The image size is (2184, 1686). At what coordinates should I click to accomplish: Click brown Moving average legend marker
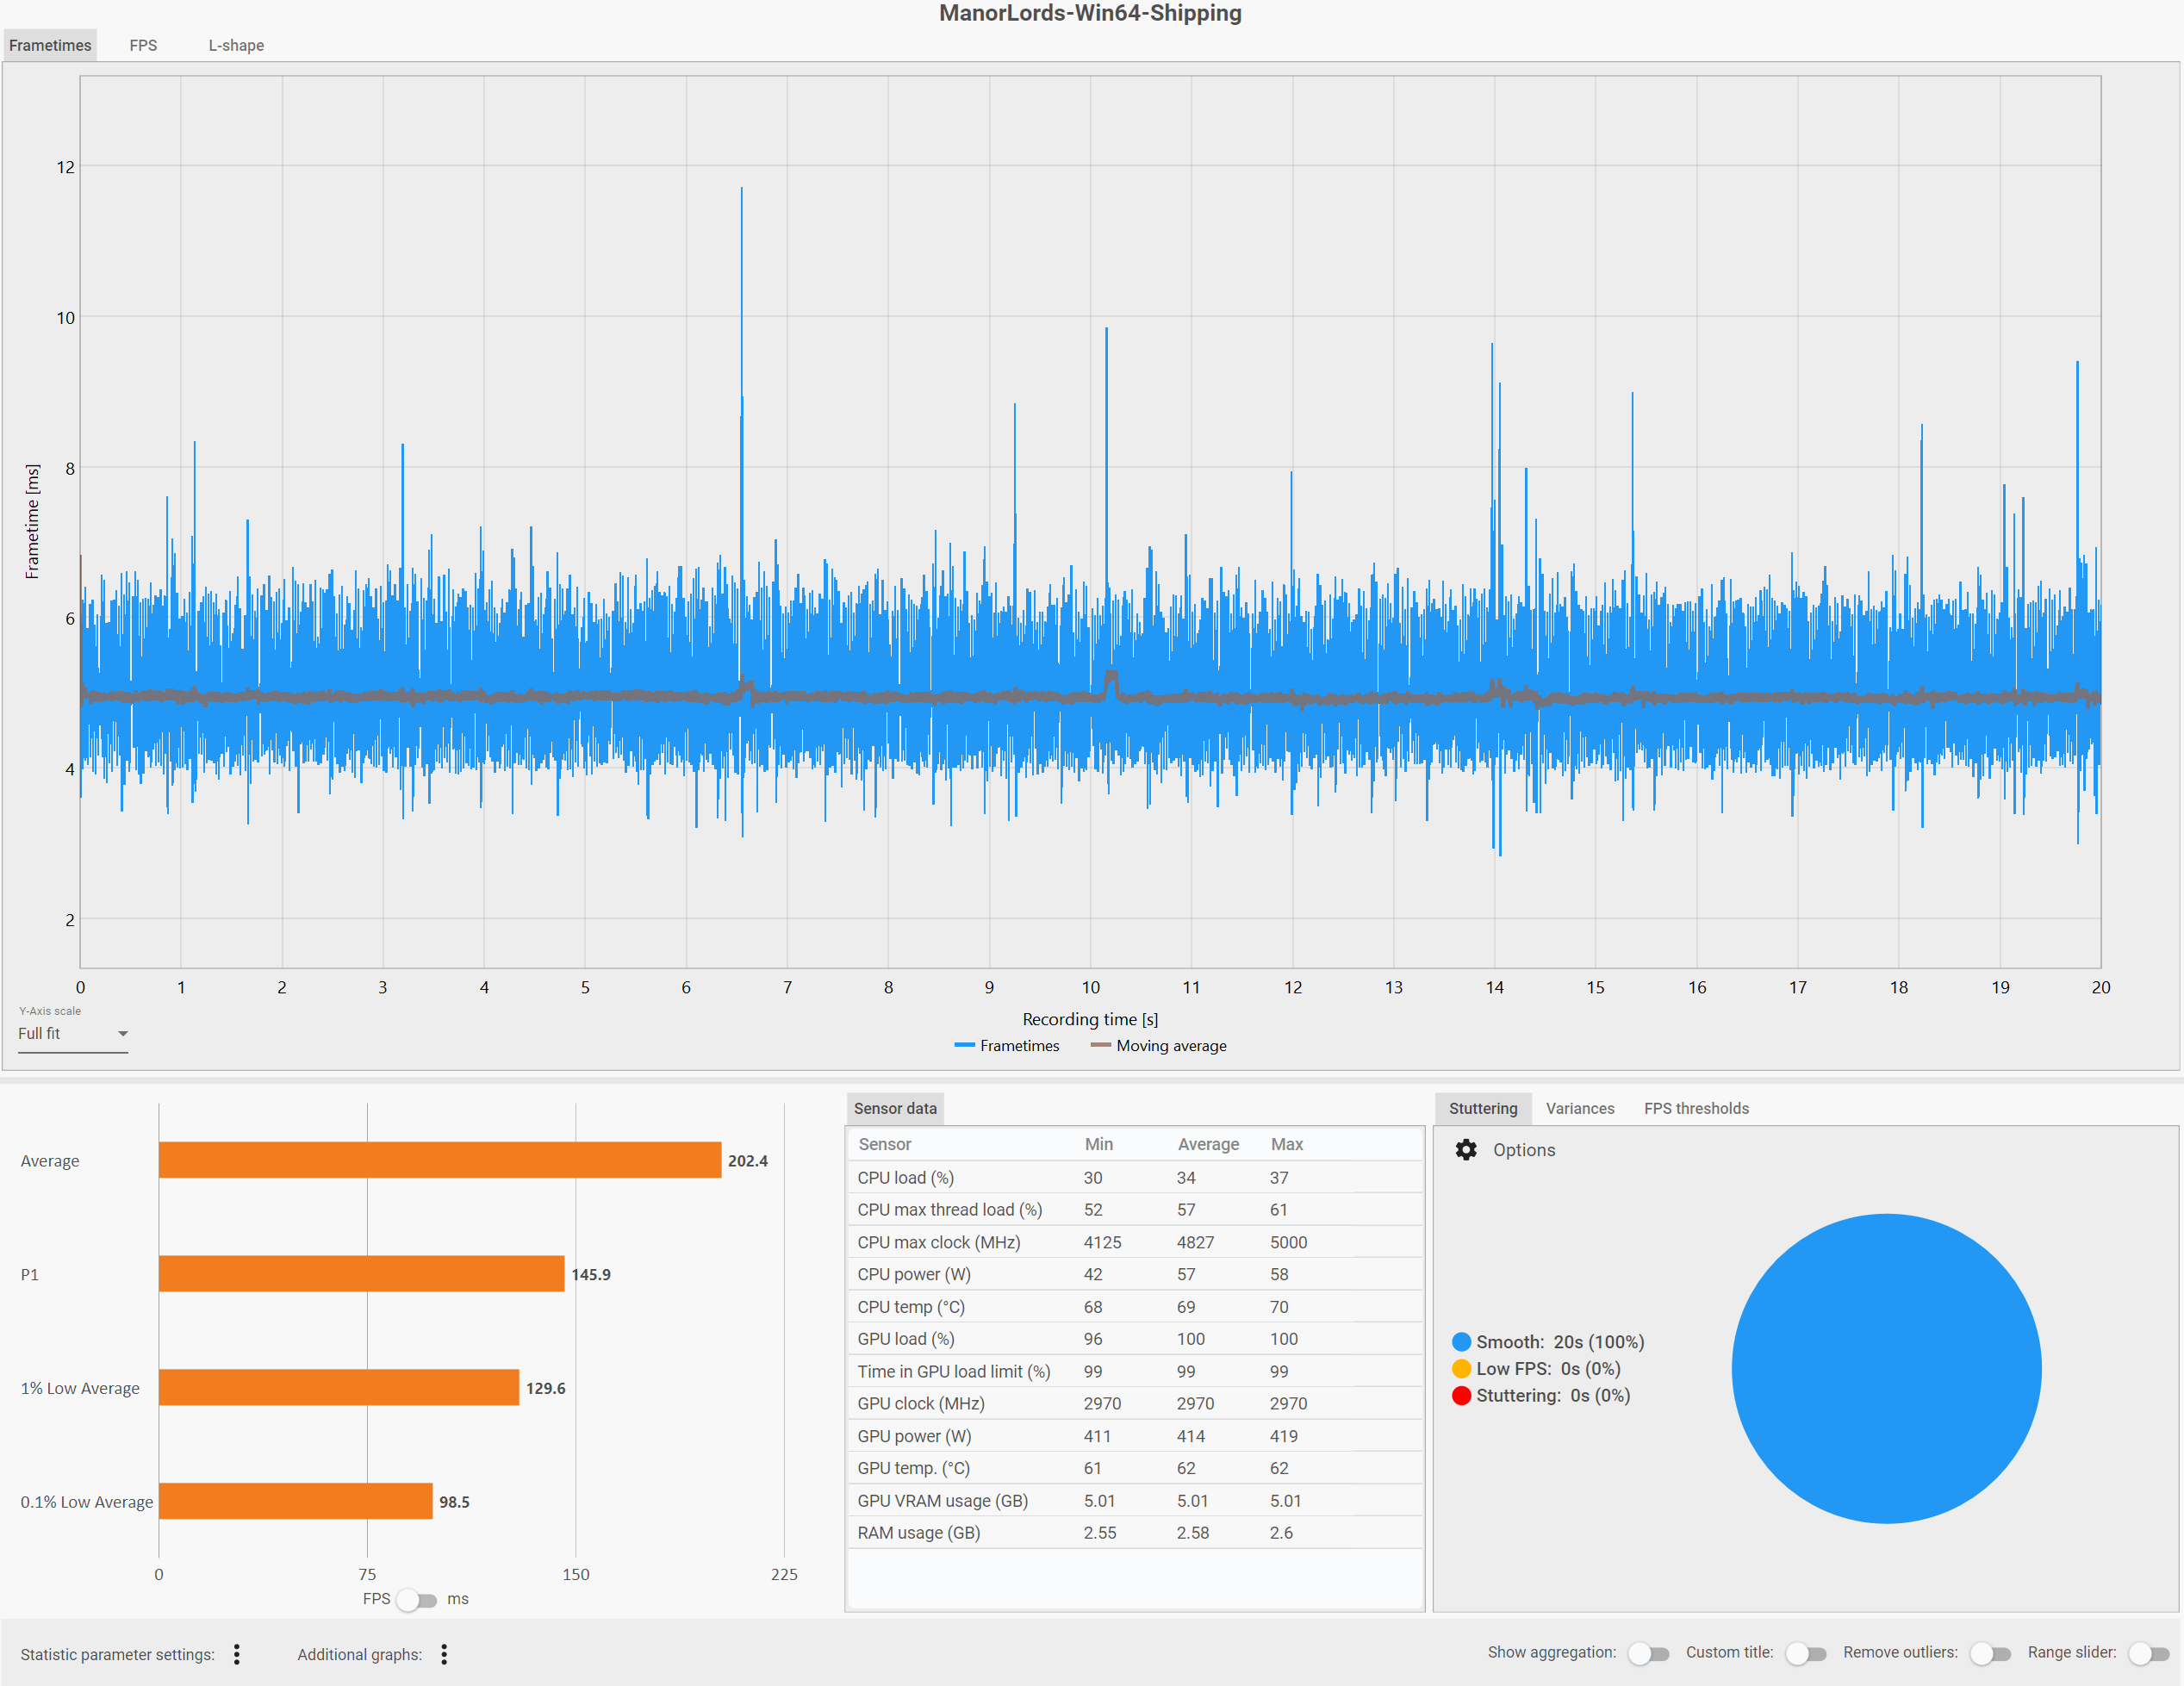tap(1100, 1045)
